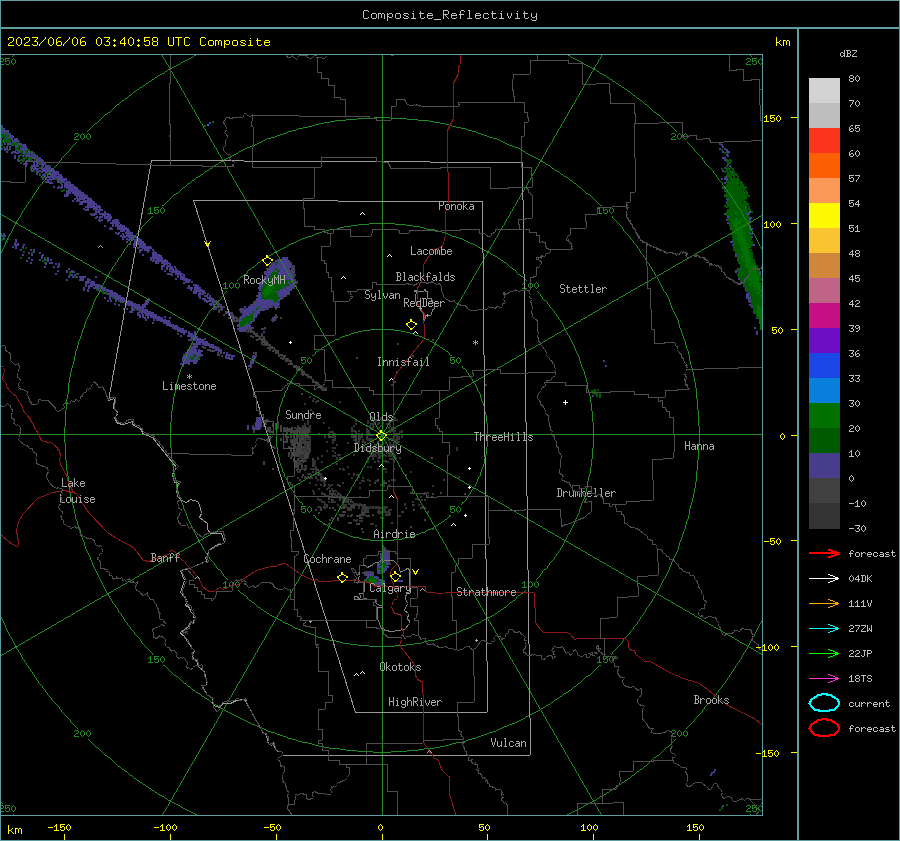The image size is (900, 841).
Task: Click the RockyMH label
Action: pos(264,280)
